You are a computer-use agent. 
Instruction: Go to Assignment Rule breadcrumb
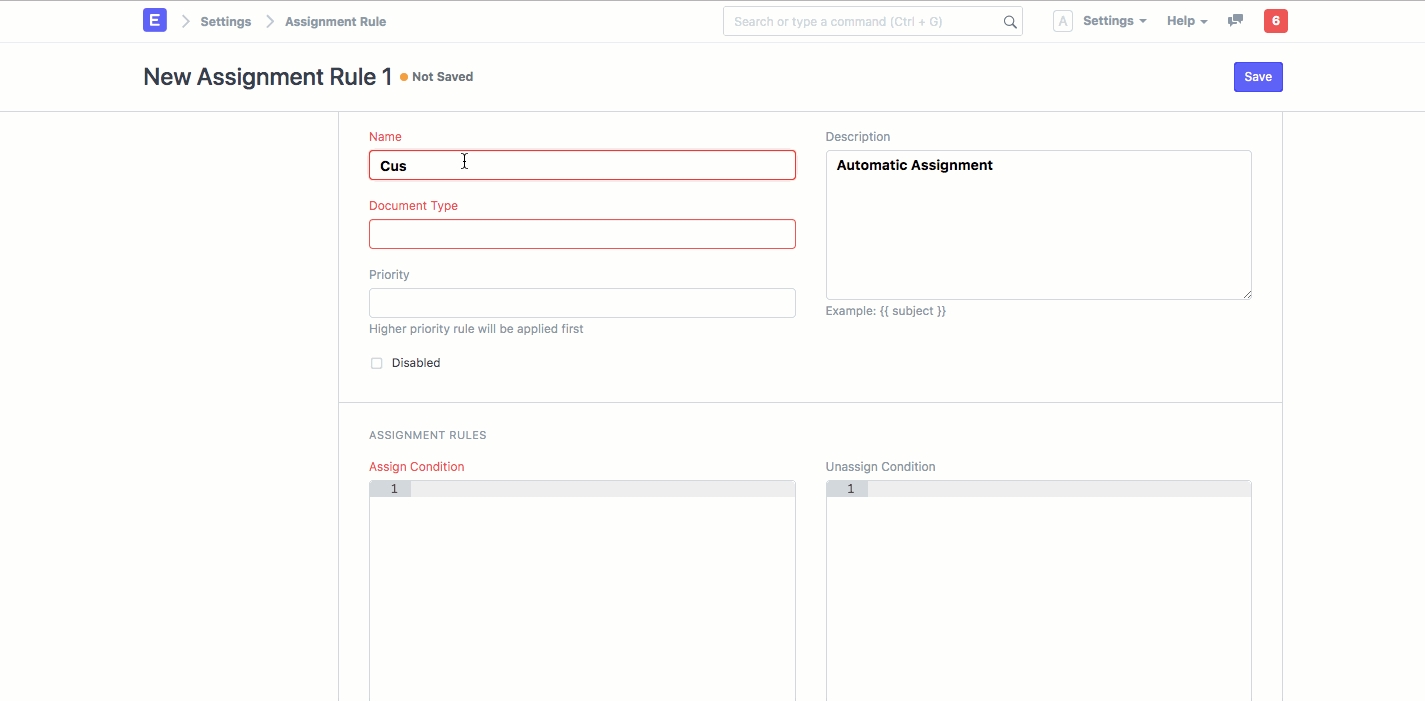click(x=335, y=22)
